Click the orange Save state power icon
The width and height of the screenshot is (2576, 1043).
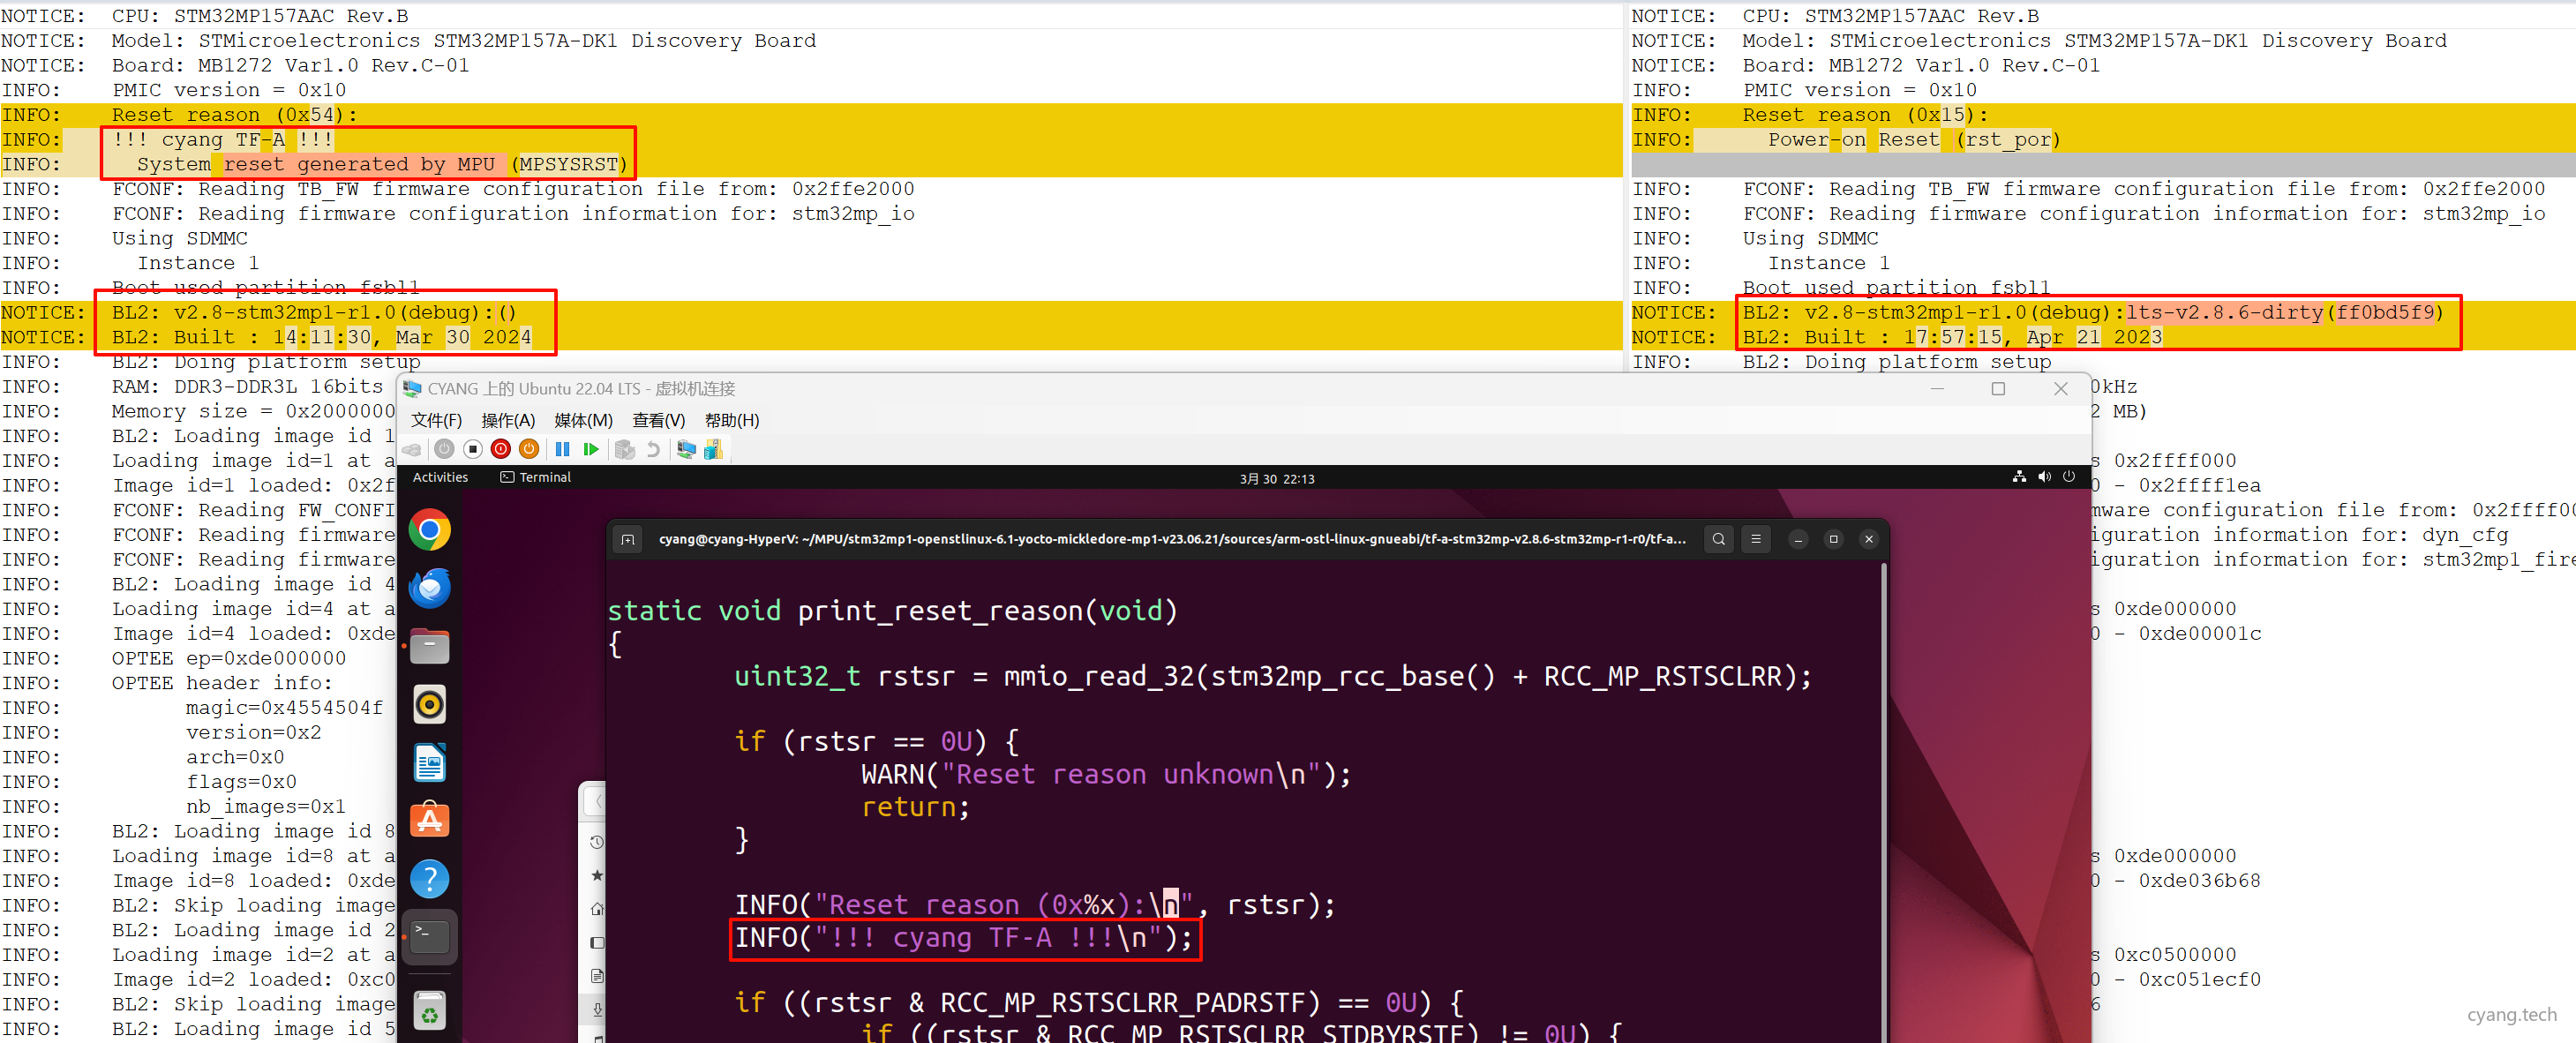click(x=529, y=449)
